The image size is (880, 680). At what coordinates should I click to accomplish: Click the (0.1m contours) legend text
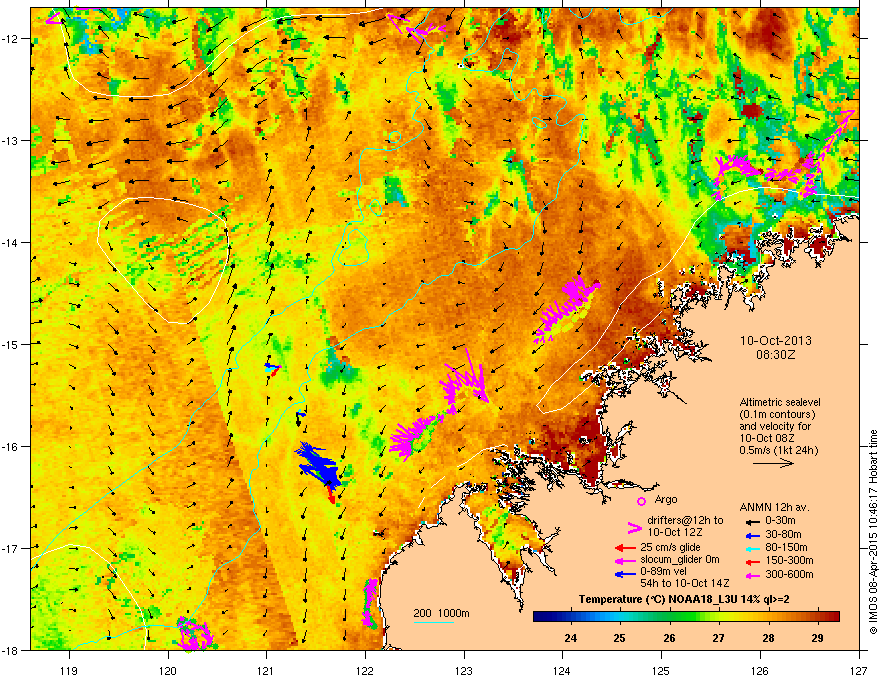pos(777,415)
